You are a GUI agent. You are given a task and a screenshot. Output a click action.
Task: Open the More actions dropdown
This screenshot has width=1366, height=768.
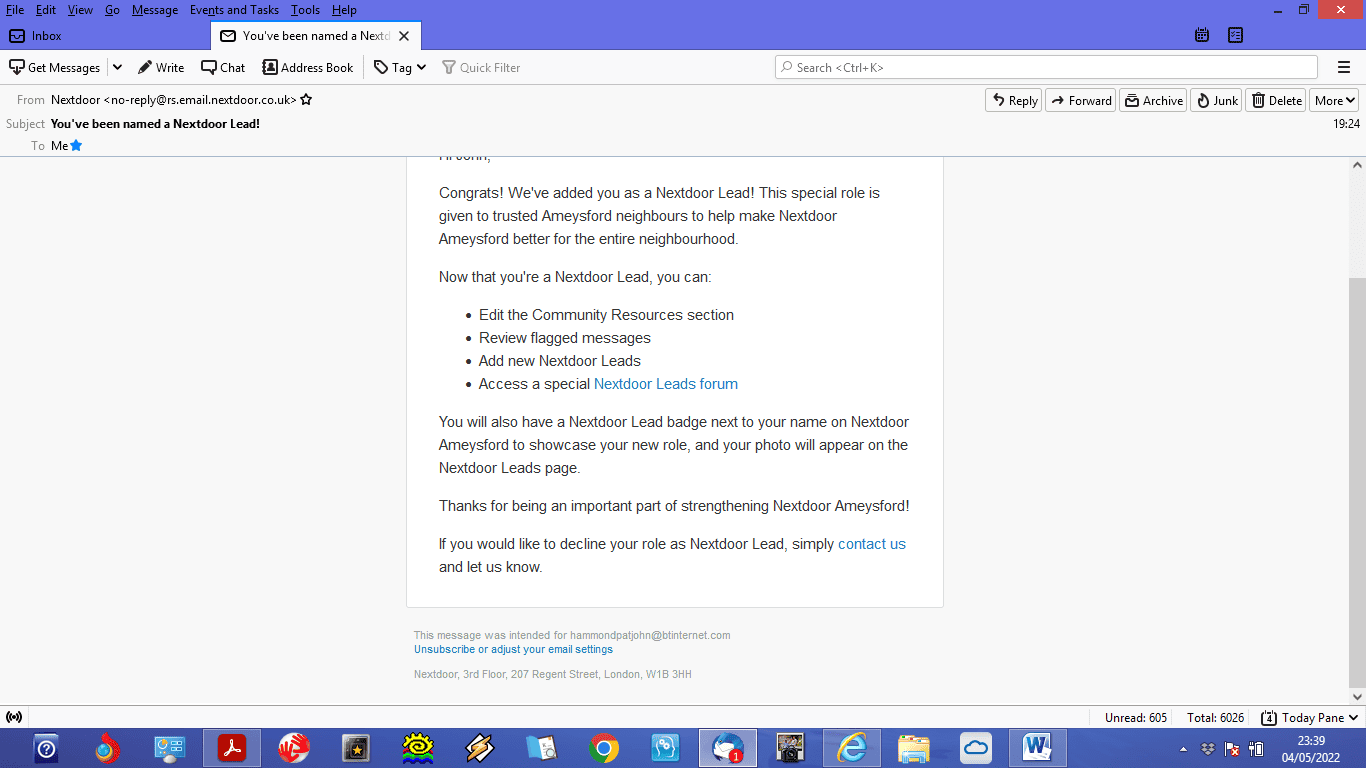tap(1335, 100)
